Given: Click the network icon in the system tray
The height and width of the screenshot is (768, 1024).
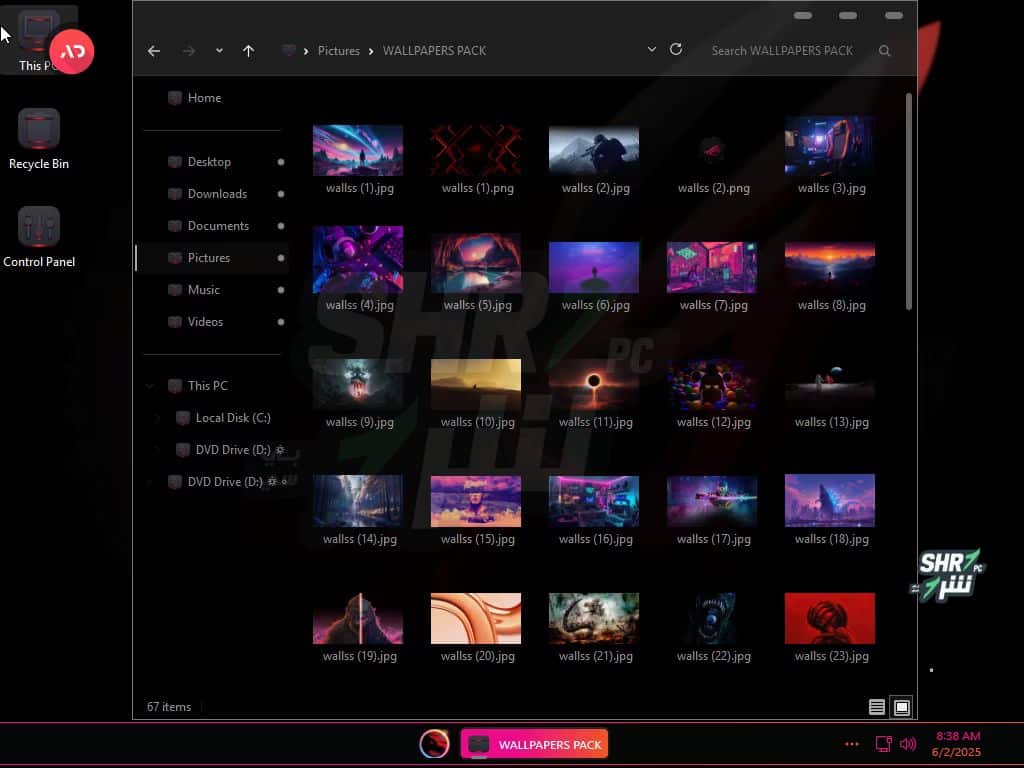Looking at the screenshot, I should click(x=883, y=744).
